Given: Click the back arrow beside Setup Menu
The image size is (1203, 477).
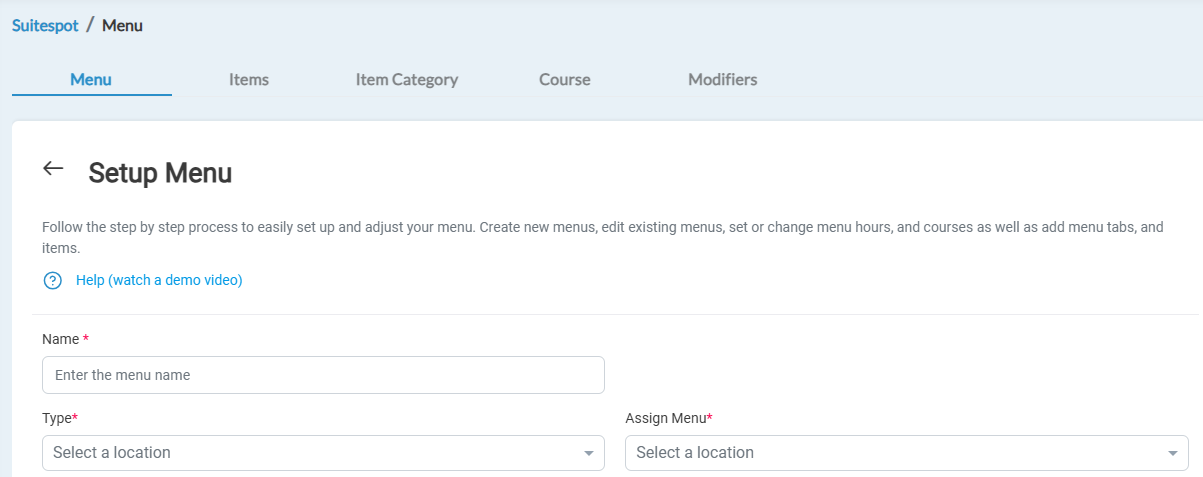Looking at the screenshot, I should [x=53, y=169].
